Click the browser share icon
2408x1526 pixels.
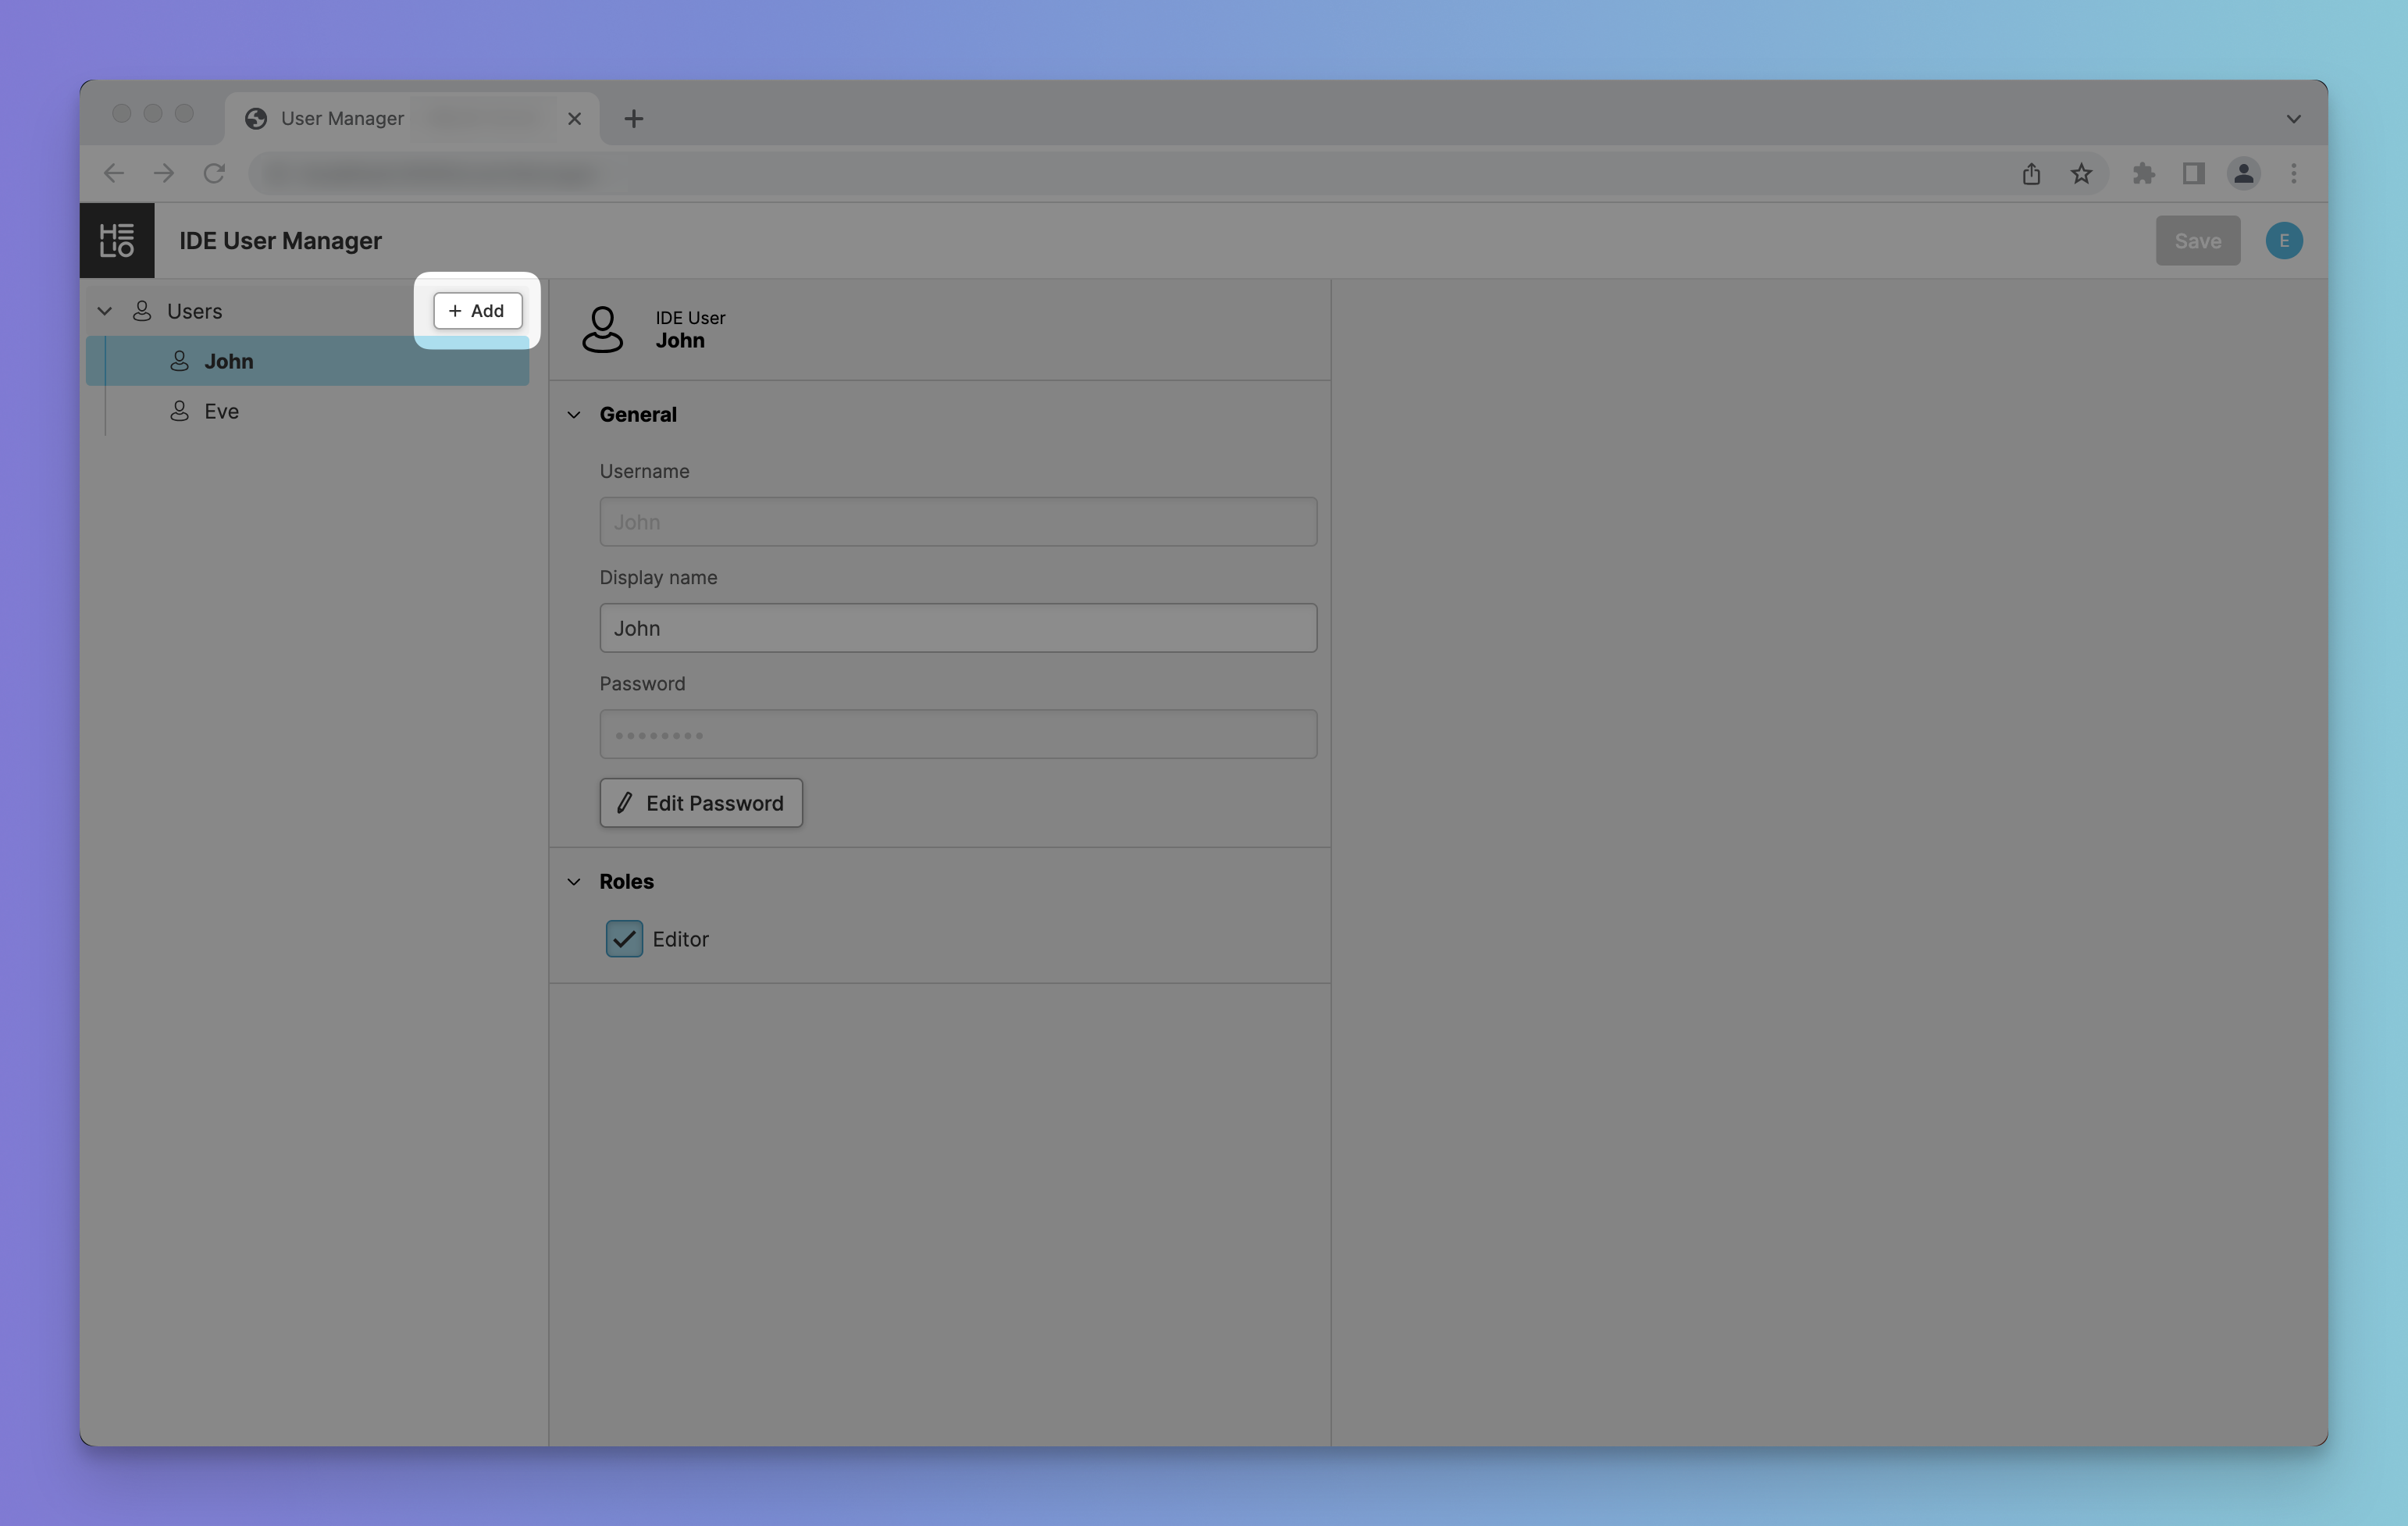2031,174
